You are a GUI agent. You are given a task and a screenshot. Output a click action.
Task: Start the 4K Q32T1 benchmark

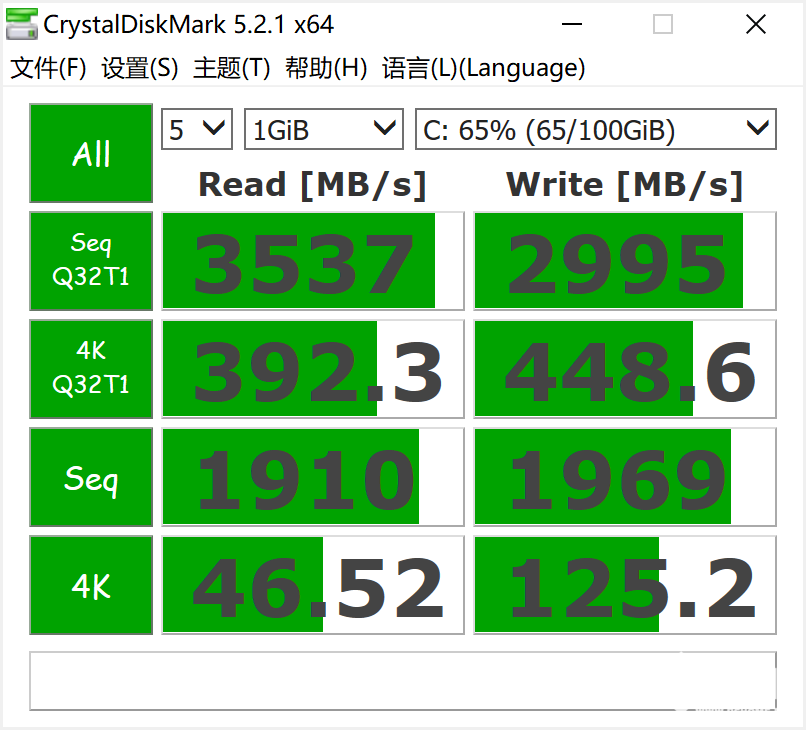pyautogui.click(x=91, y=368)
